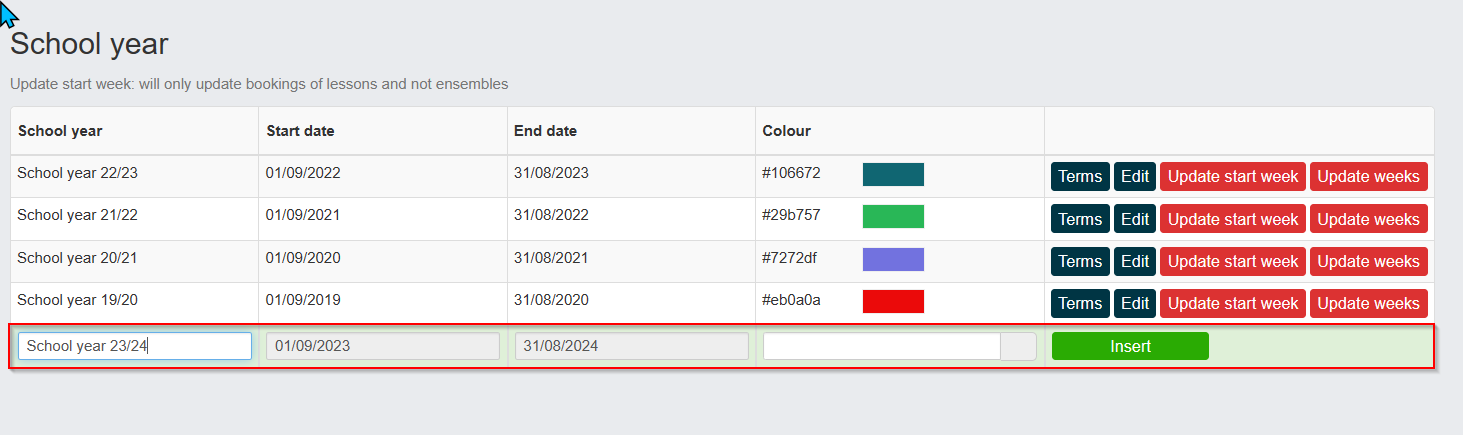
Task: Click end date 31/08/2020
Action: tap(551, 300)
